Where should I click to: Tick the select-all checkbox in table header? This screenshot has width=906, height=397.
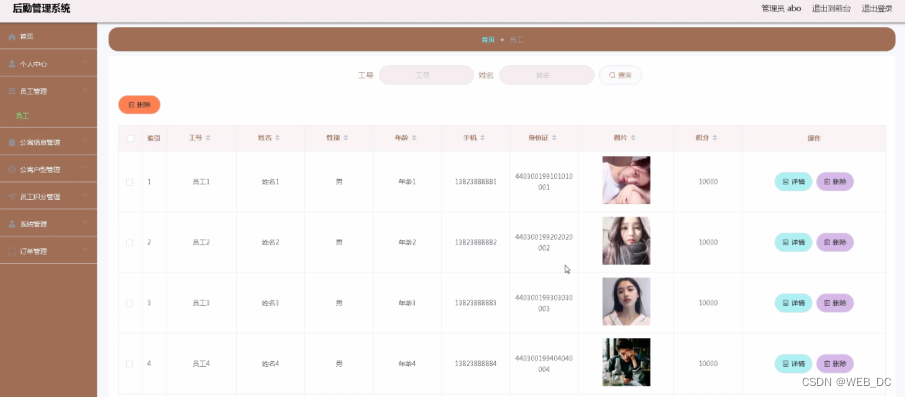(x=130, y=138)
